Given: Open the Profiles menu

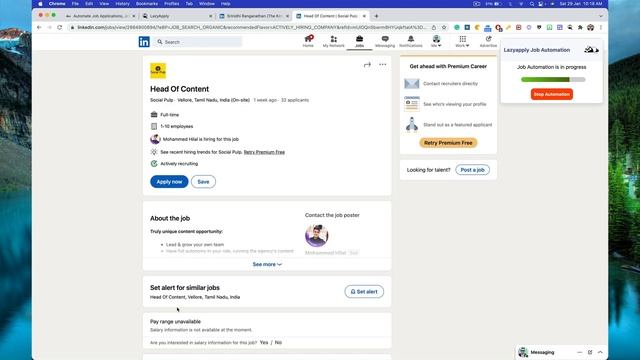Looking at the screenshot, I should coord(171,4).
